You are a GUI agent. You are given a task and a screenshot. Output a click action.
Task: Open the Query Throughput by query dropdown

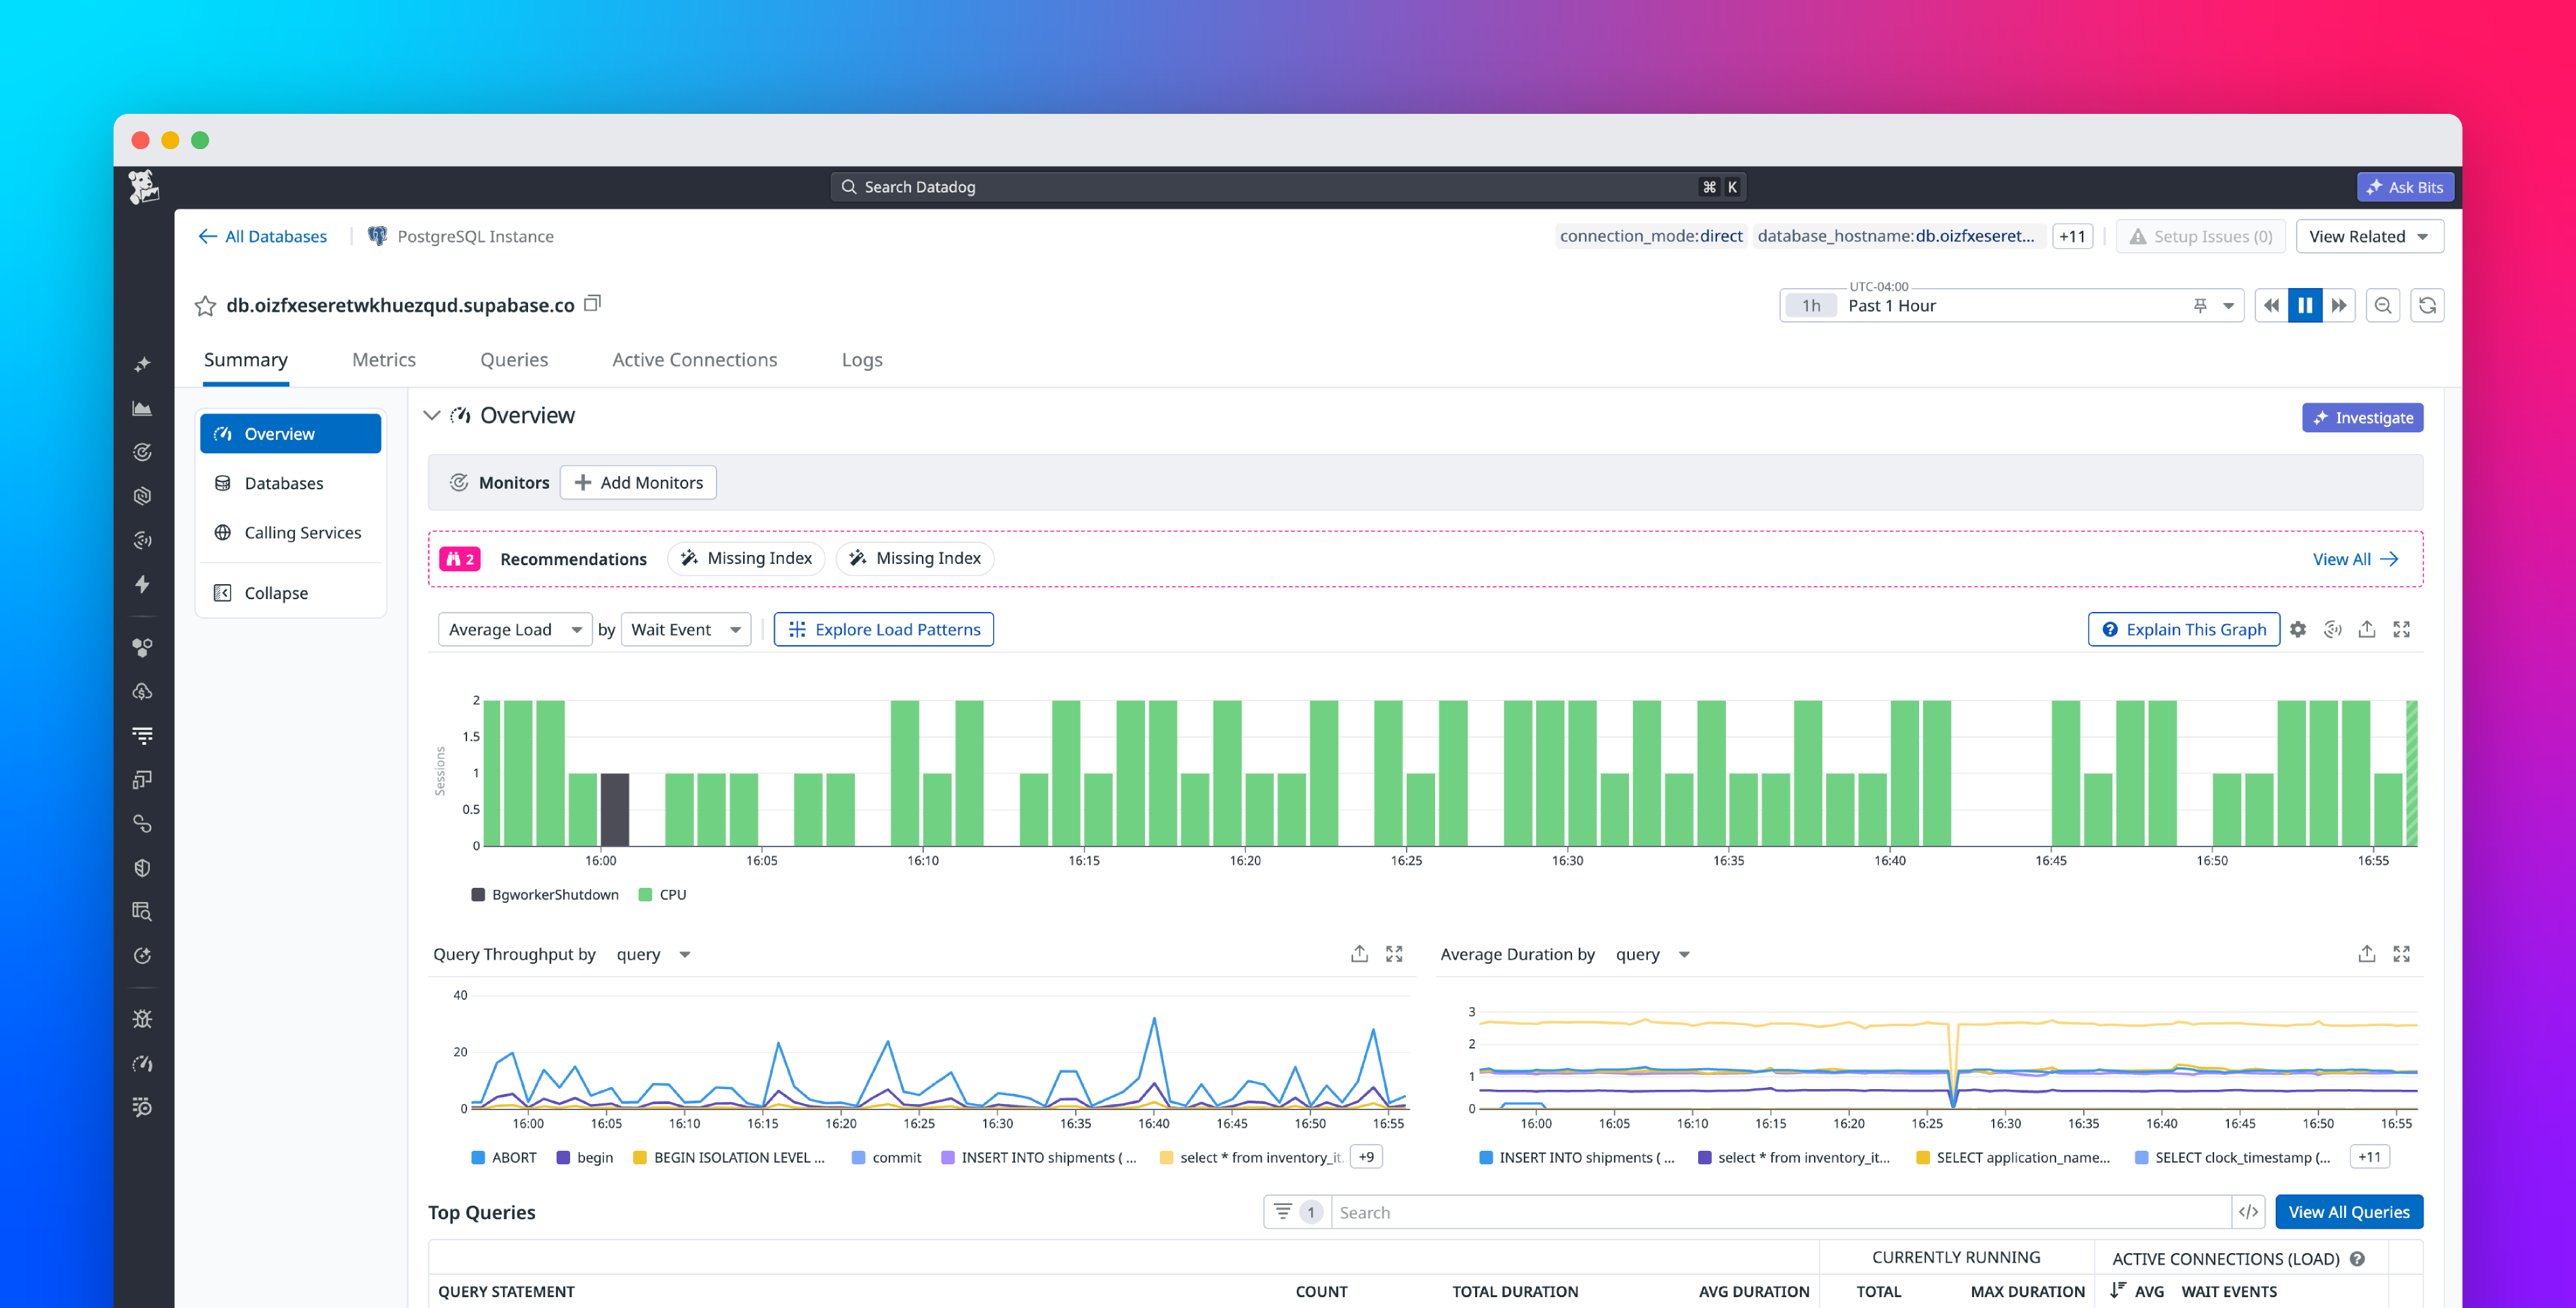tap(654, 955)
